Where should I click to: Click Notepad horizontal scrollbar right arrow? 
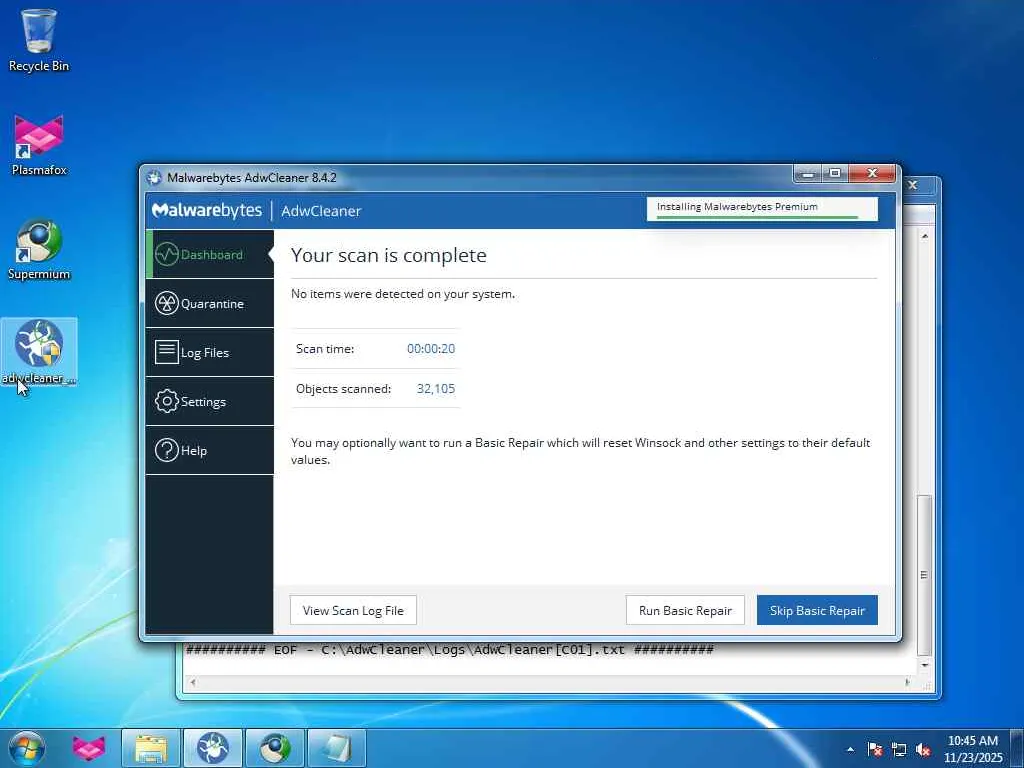(907, 682)
